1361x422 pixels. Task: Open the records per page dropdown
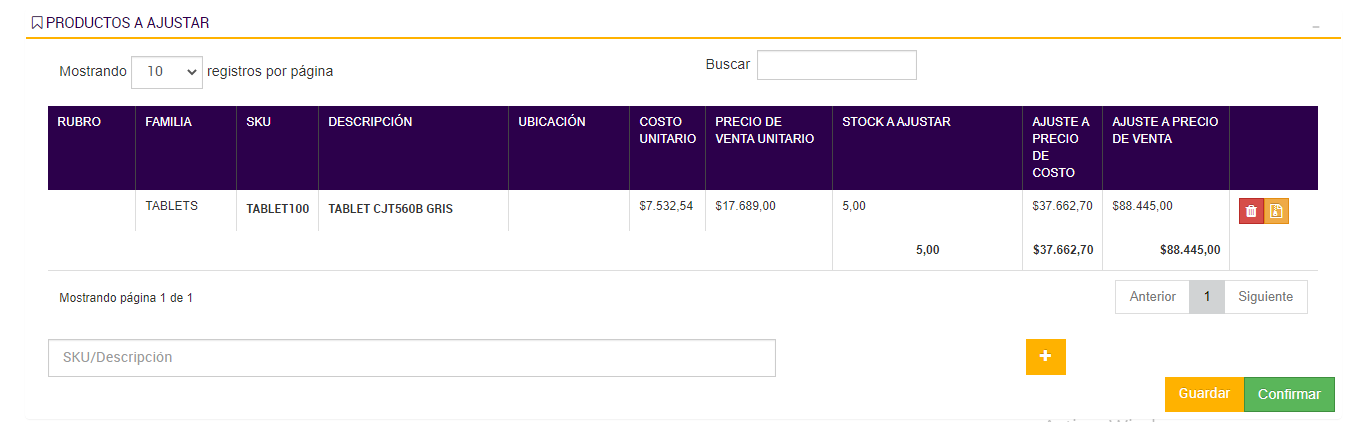tap(166, 72)
